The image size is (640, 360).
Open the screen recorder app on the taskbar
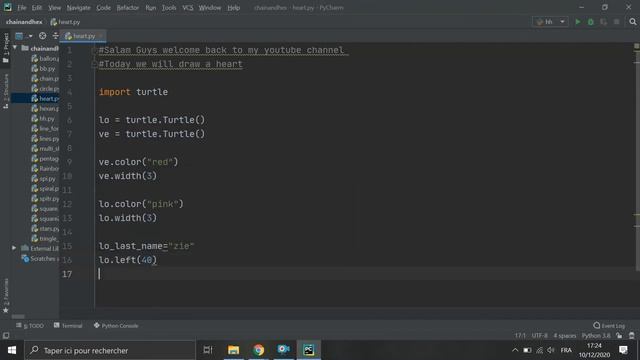(x=284, y=350)
